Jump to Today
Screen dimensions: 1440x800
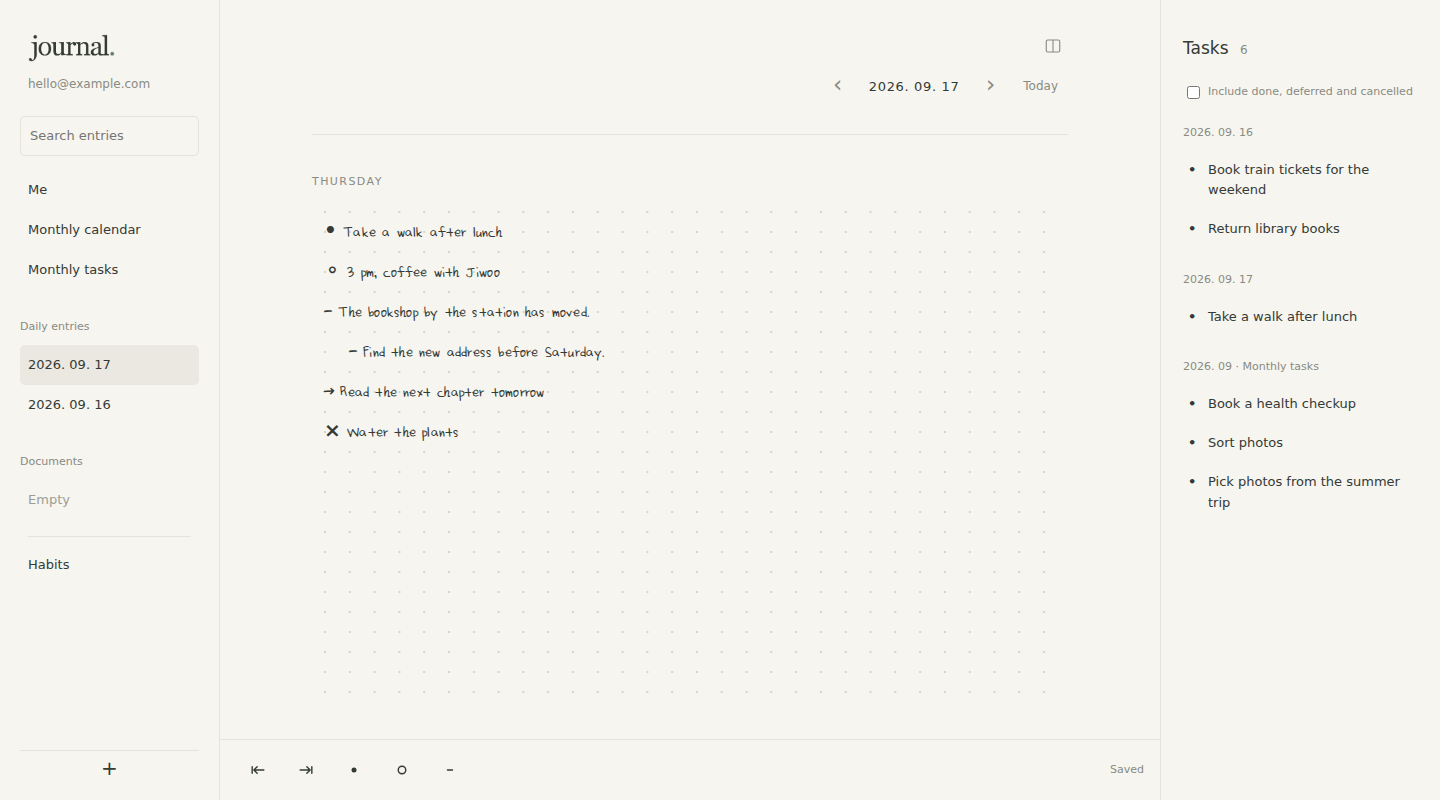(1040, 86)
